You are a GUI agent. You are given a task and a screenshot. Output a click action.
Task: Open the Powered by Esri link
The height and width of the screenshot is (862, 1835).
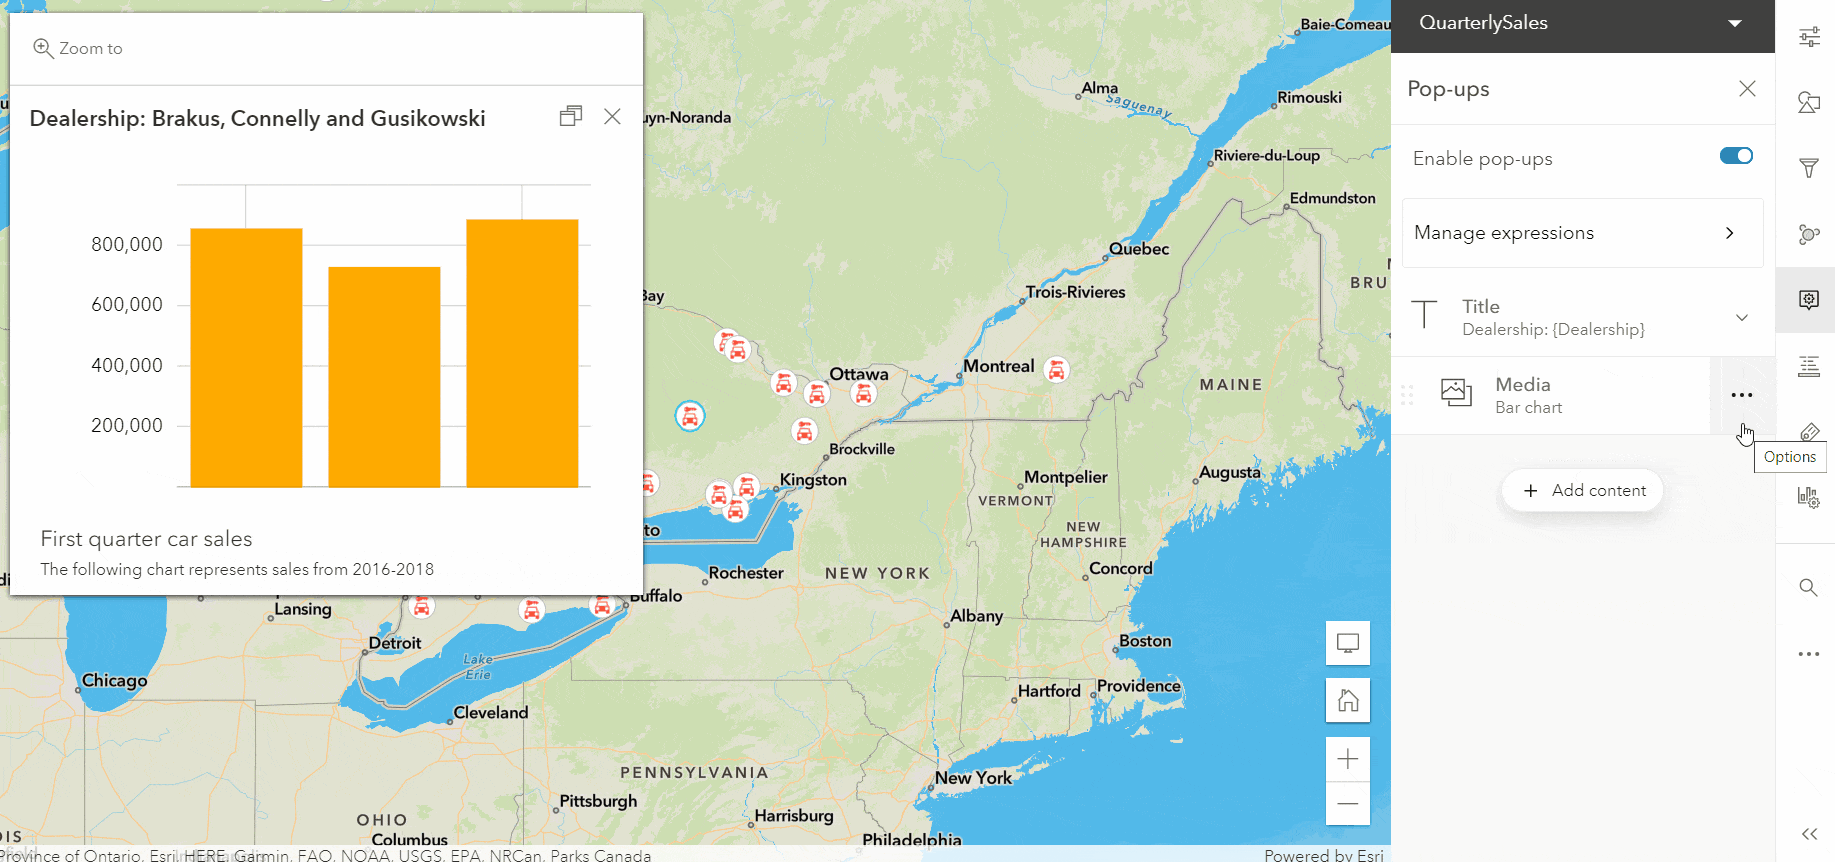coord(1324,855)
